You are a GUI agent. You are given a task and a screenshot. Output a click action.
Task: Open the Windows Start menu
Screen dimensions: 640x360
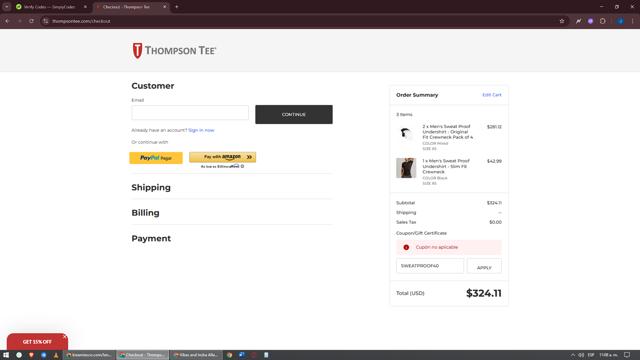tap(6, 355)
